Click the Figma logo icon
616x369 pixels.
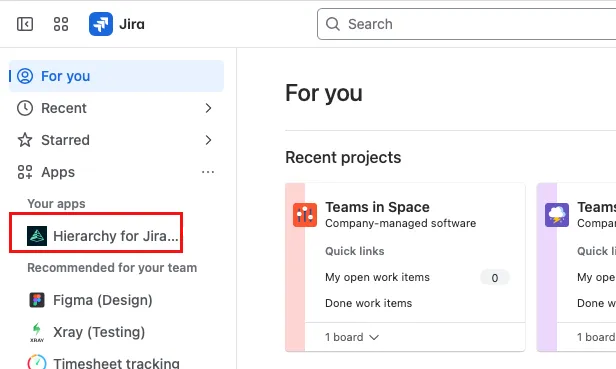37,300
